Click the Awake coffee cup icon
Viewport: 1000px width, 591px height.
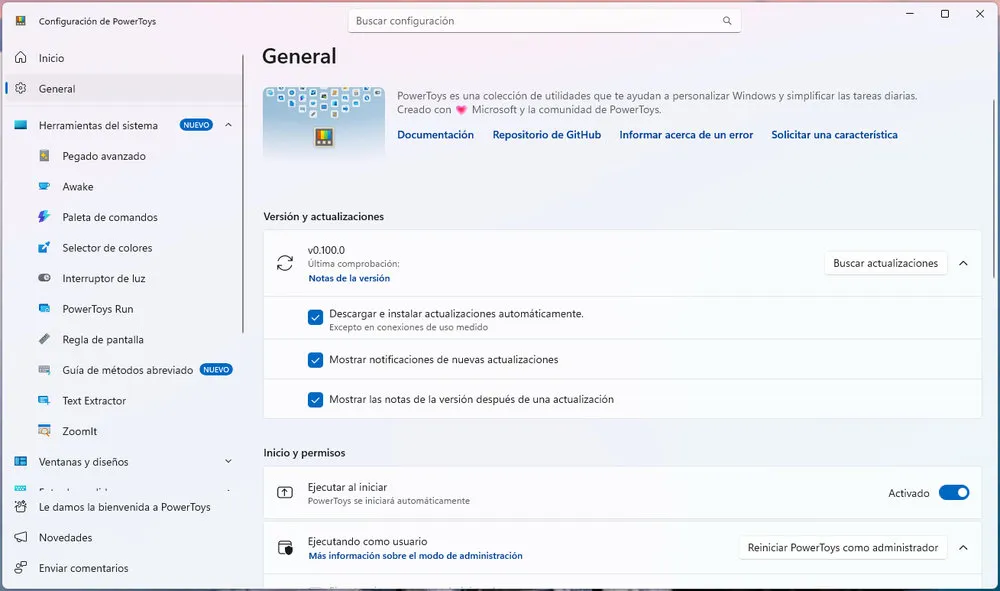[44, 186]
